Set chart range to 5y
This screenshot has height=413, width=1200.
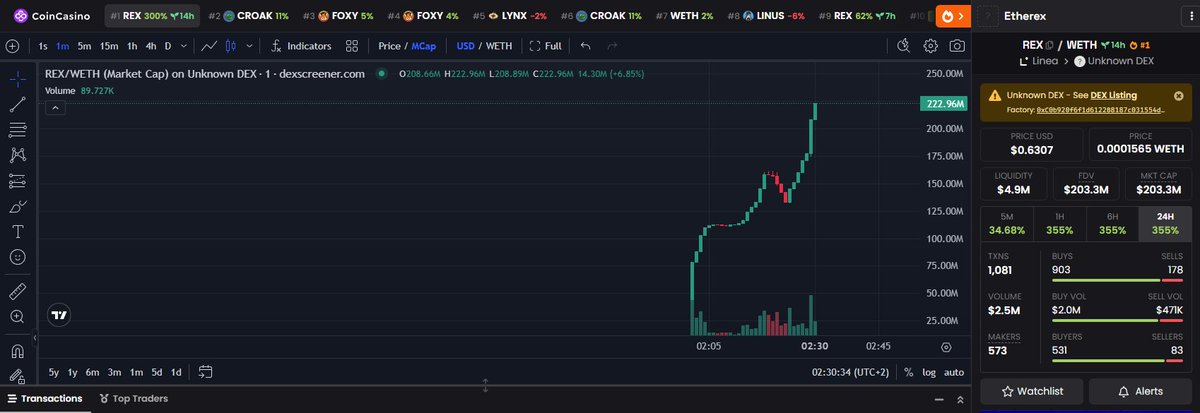click(54, 372)
